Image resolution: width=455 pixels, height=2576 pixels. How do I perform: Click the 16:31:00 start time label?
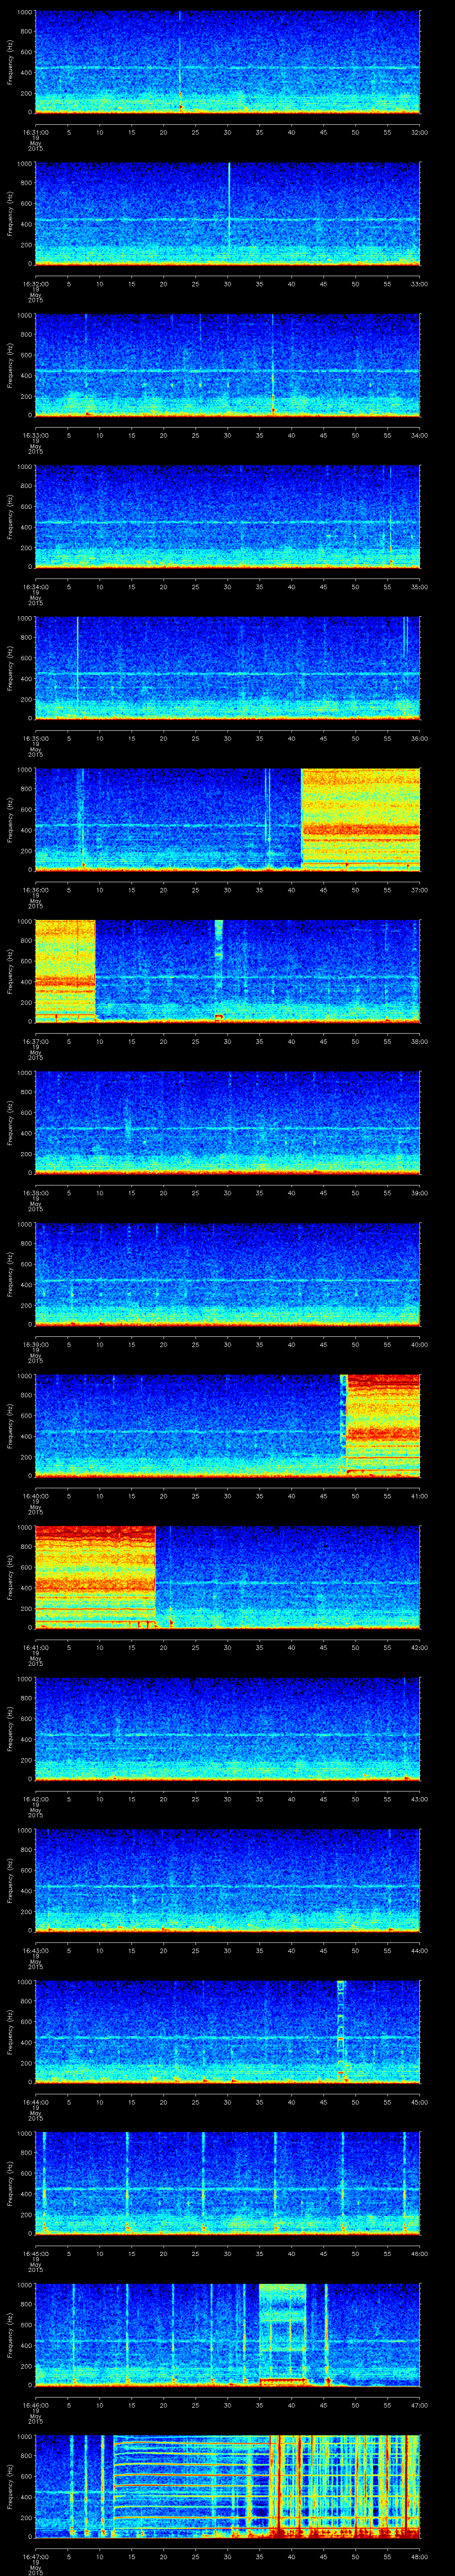tap(36, 132)
